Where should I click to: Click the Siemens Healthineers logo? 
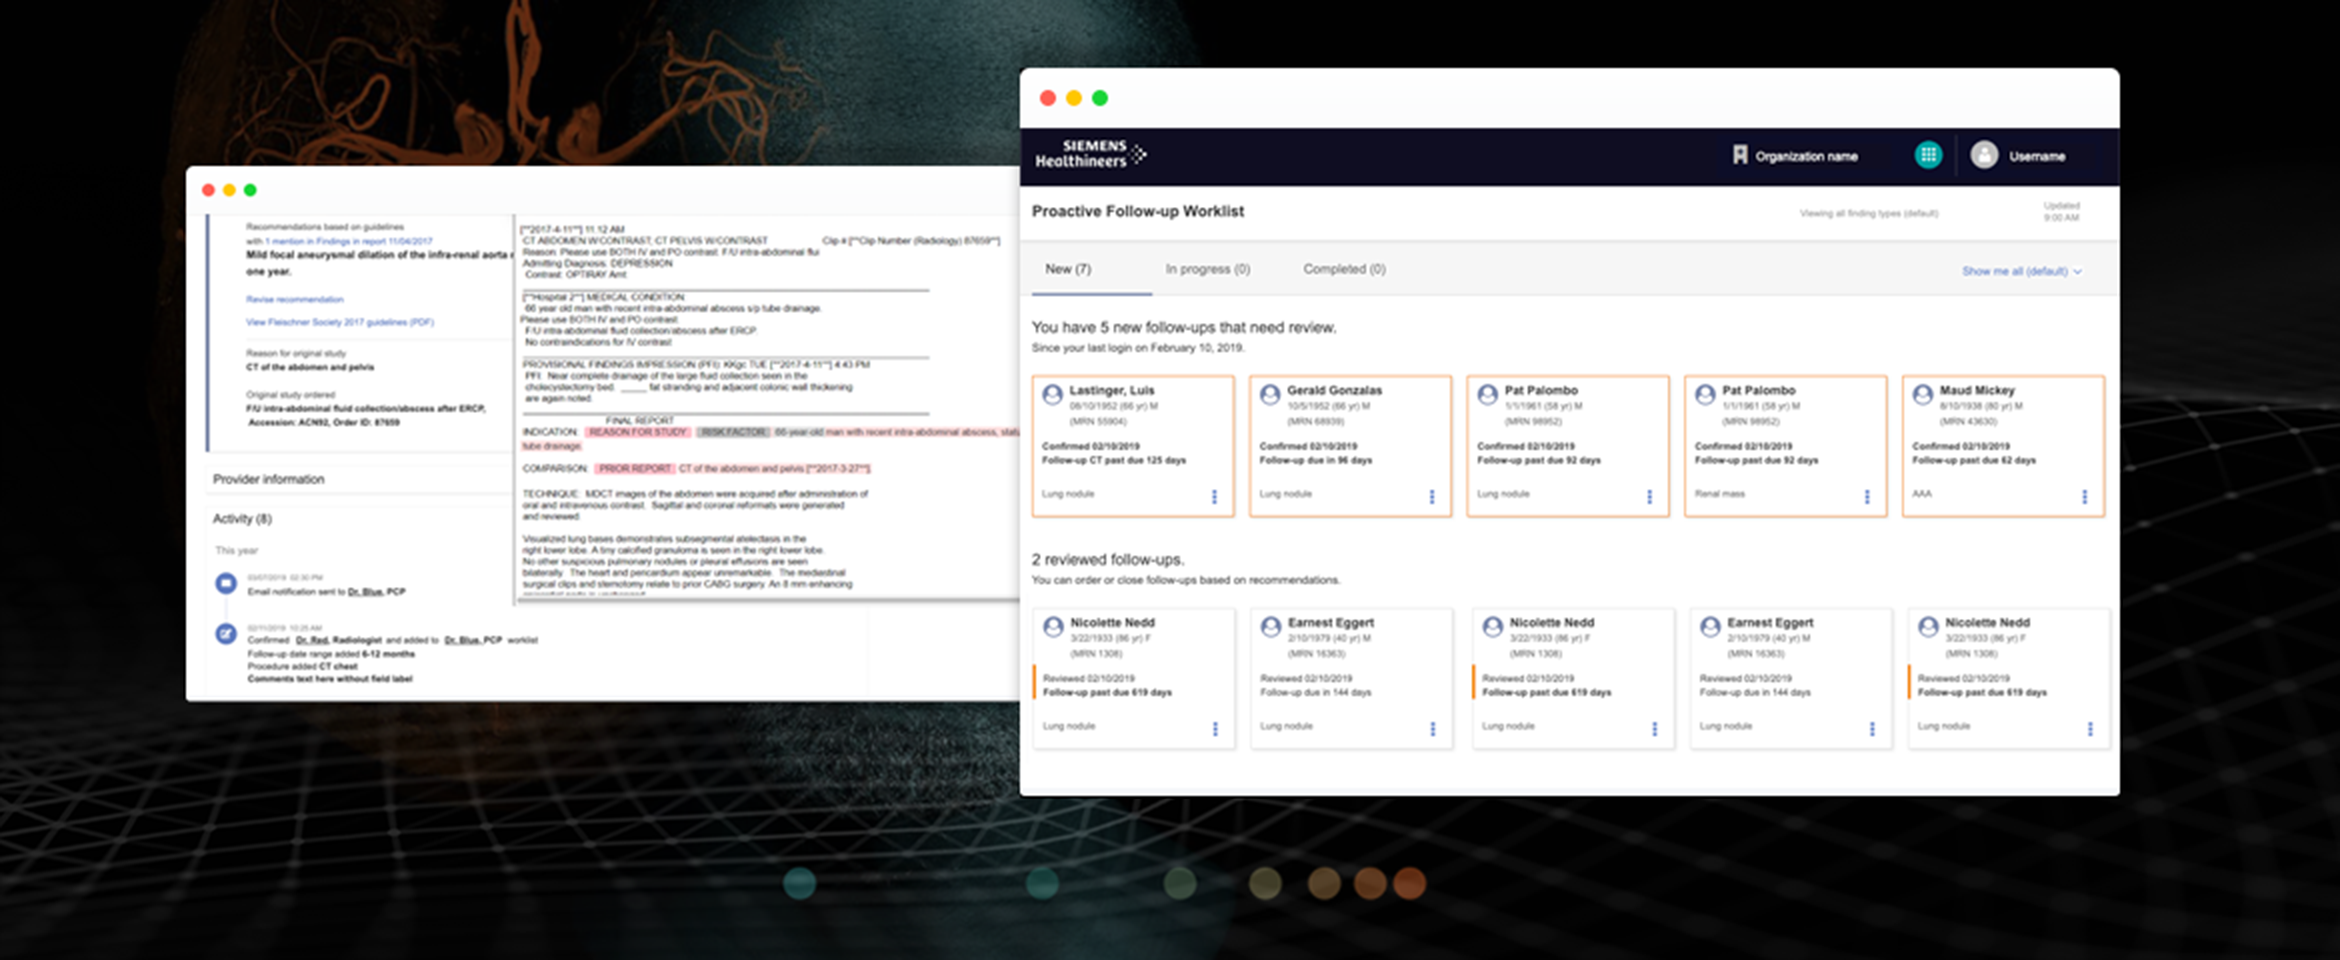pos(1090,154)
